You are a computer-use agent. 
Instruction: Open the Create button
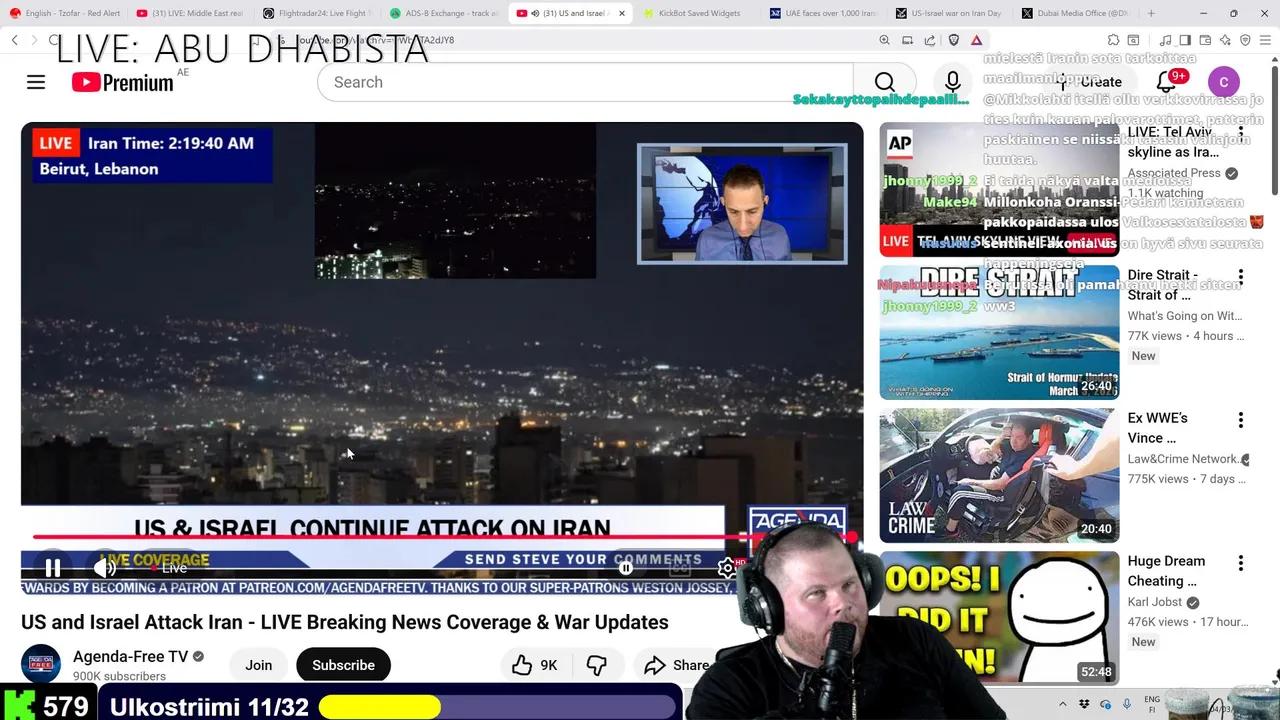tap(1092, 82)
